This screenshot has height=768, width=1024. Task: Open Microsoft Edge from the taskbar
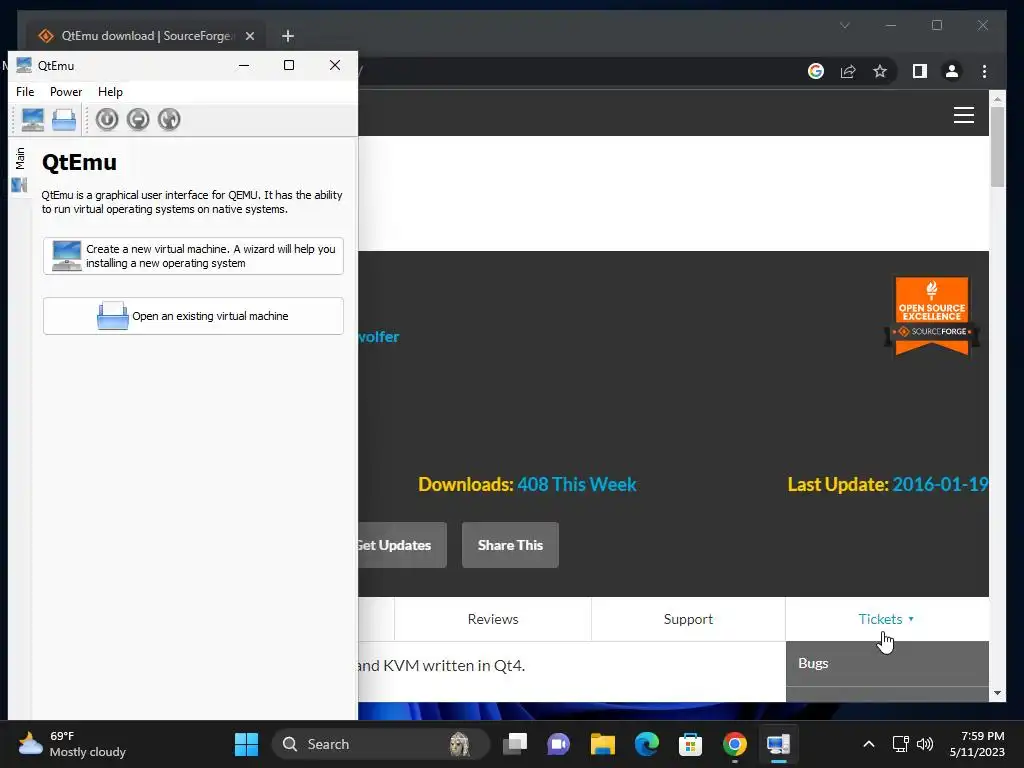tap(647, 744)
